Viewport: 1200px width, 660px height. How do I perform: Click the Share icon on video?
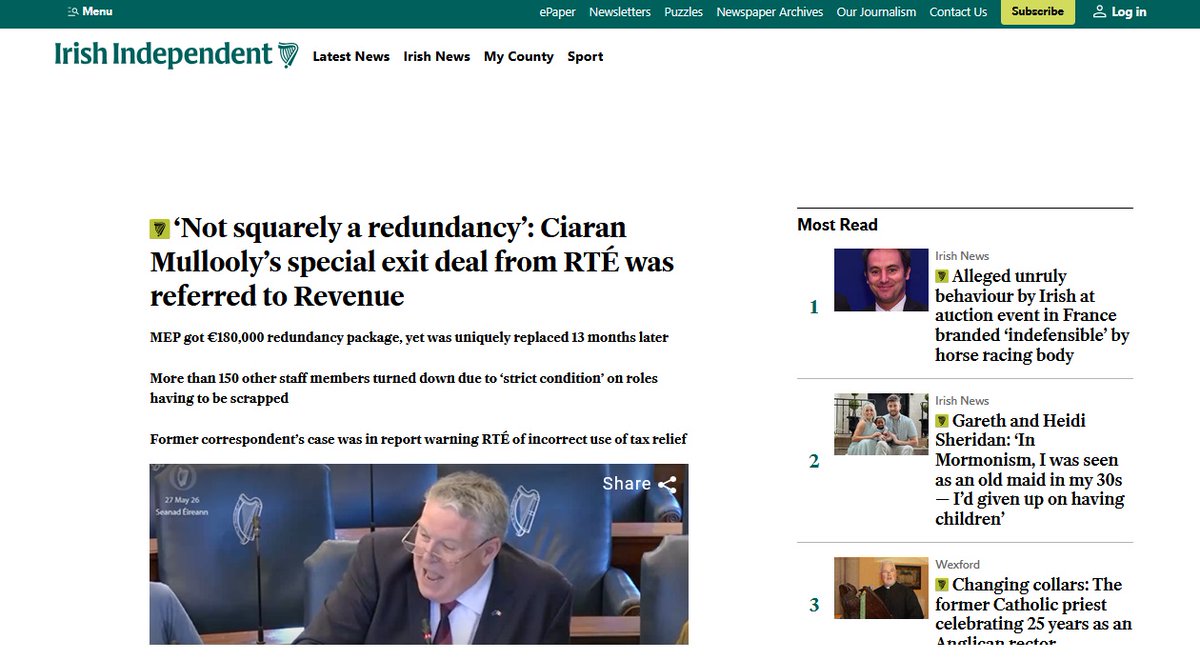click(x=667, y=484)
